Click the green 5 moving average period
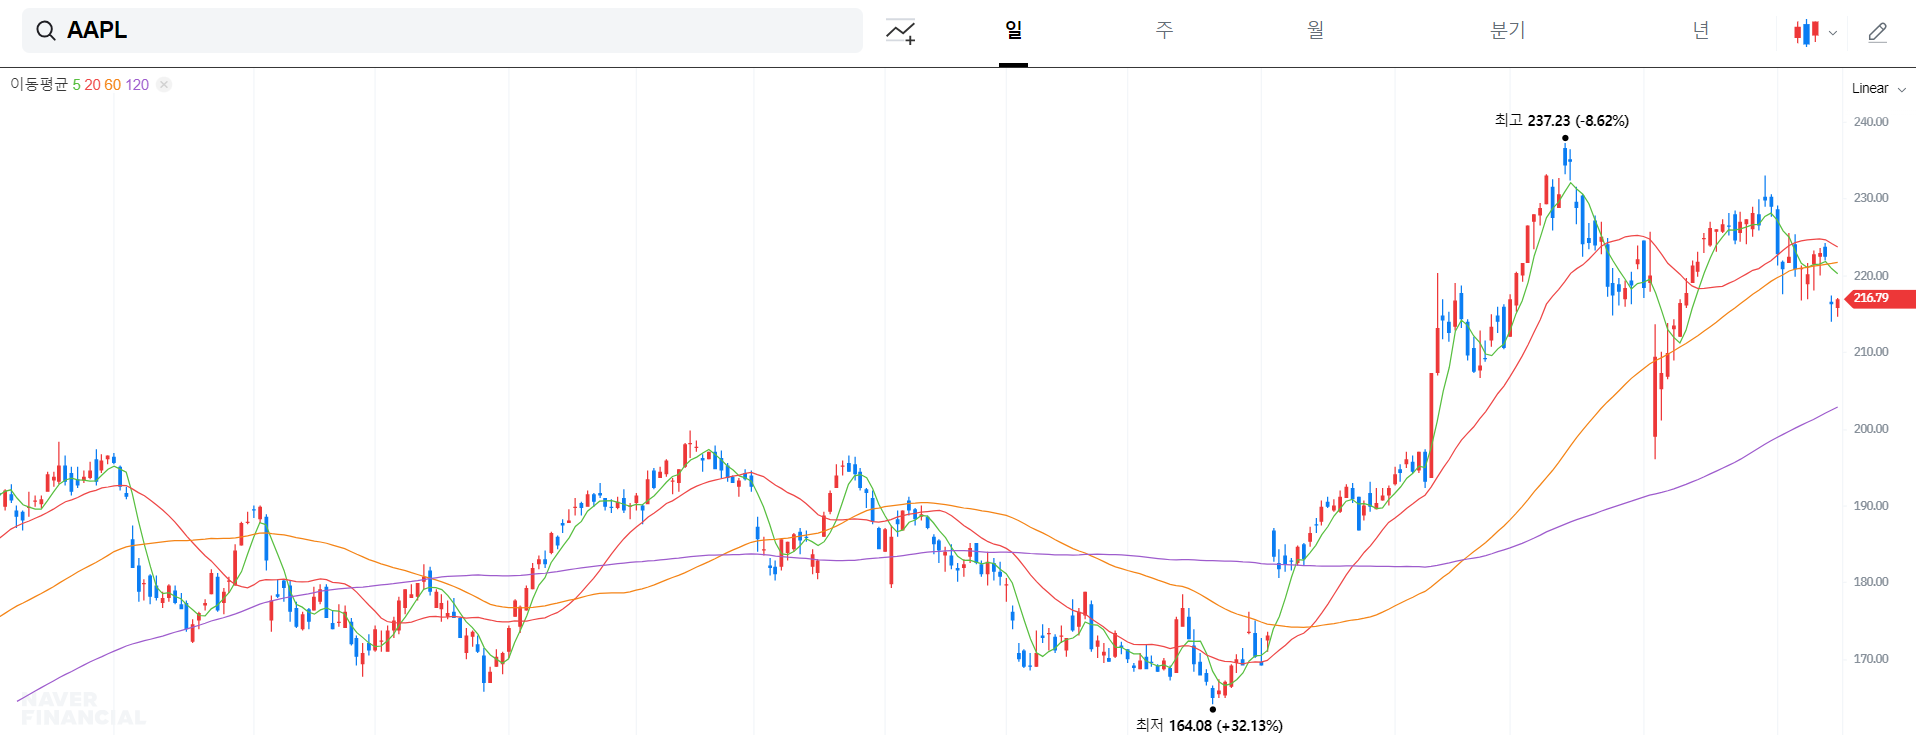The width and height of the screenshot is (1916, 735). [x=76, y=85]
